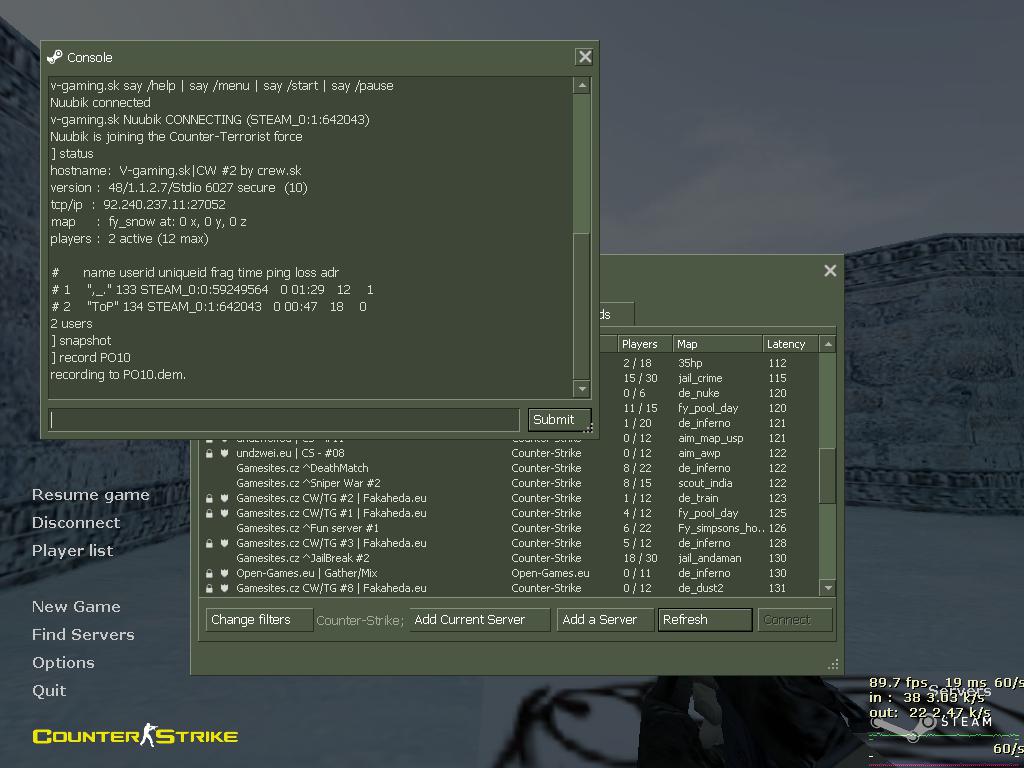The width and height of the screenshot is (1024, 768).
Task: Refresh the server list
Action: tap(705, 620)
